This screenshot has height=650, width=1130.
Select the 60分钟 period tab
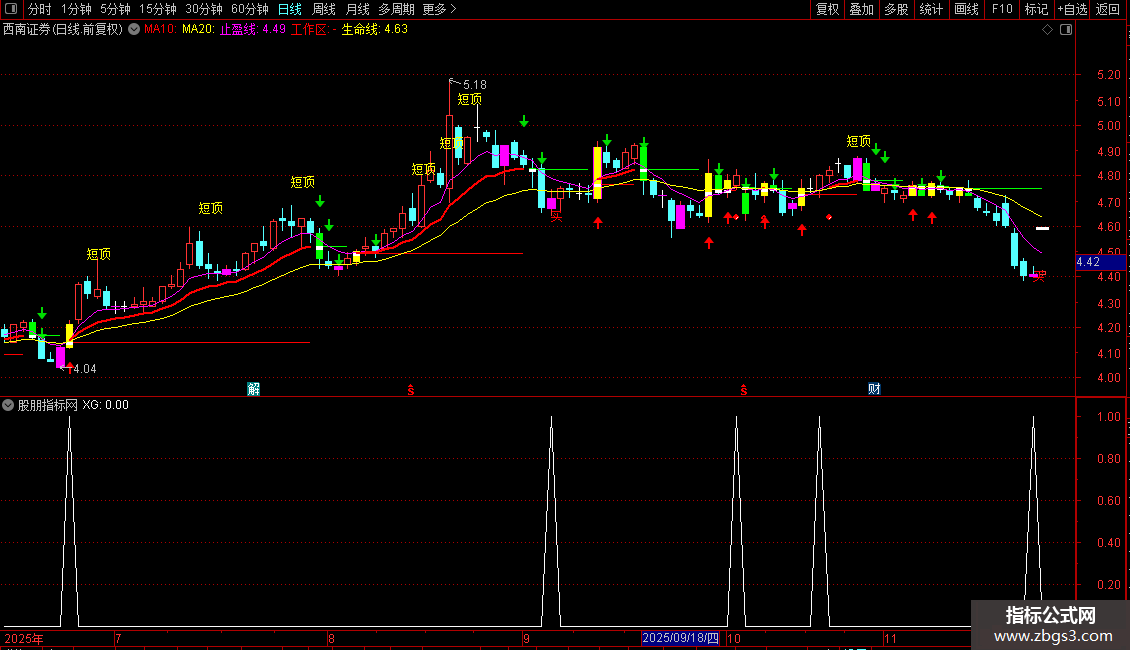point(250,9)
